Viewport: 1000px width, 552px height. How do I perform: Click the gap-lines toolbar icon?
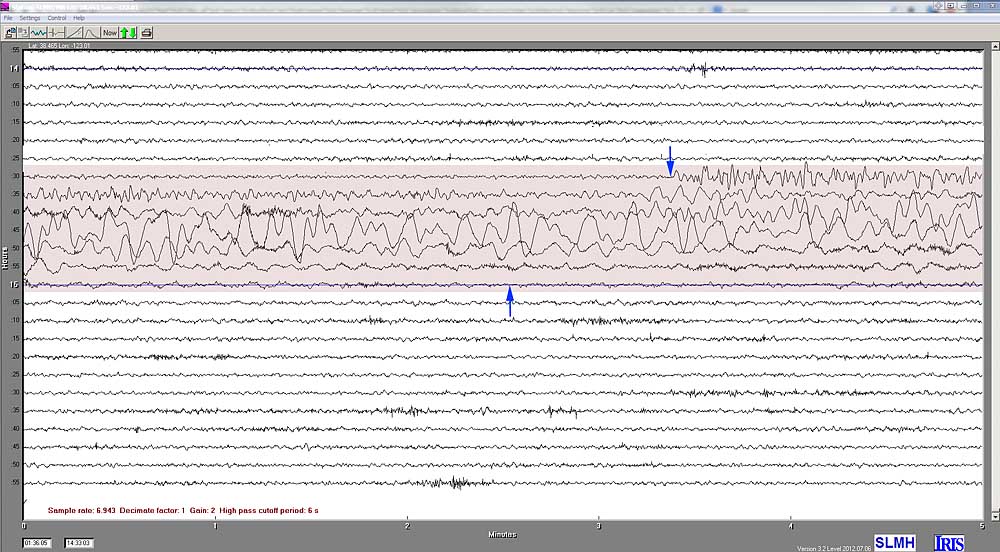[x=57, y=33]
